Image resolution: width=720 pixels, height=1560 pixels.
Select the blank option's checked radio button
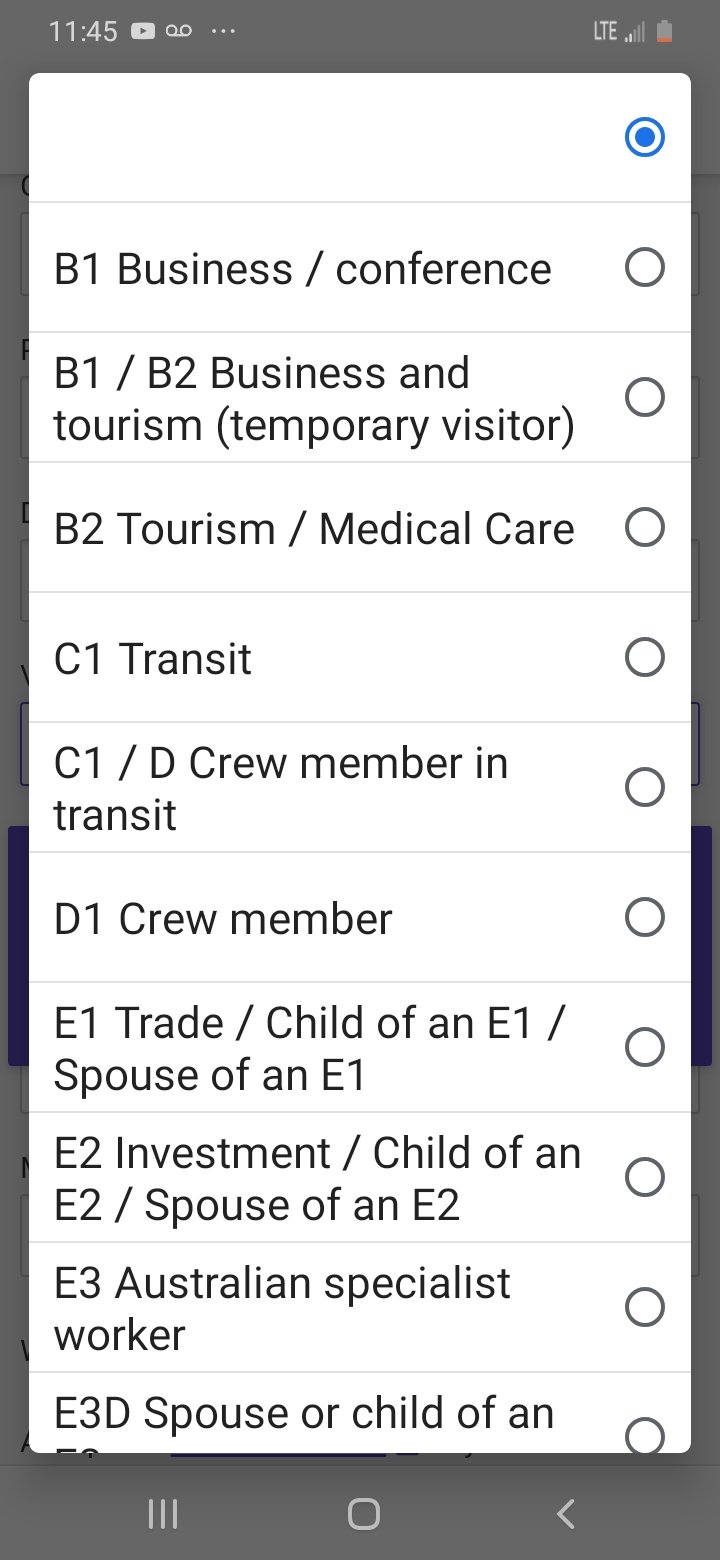click(644, 137)
